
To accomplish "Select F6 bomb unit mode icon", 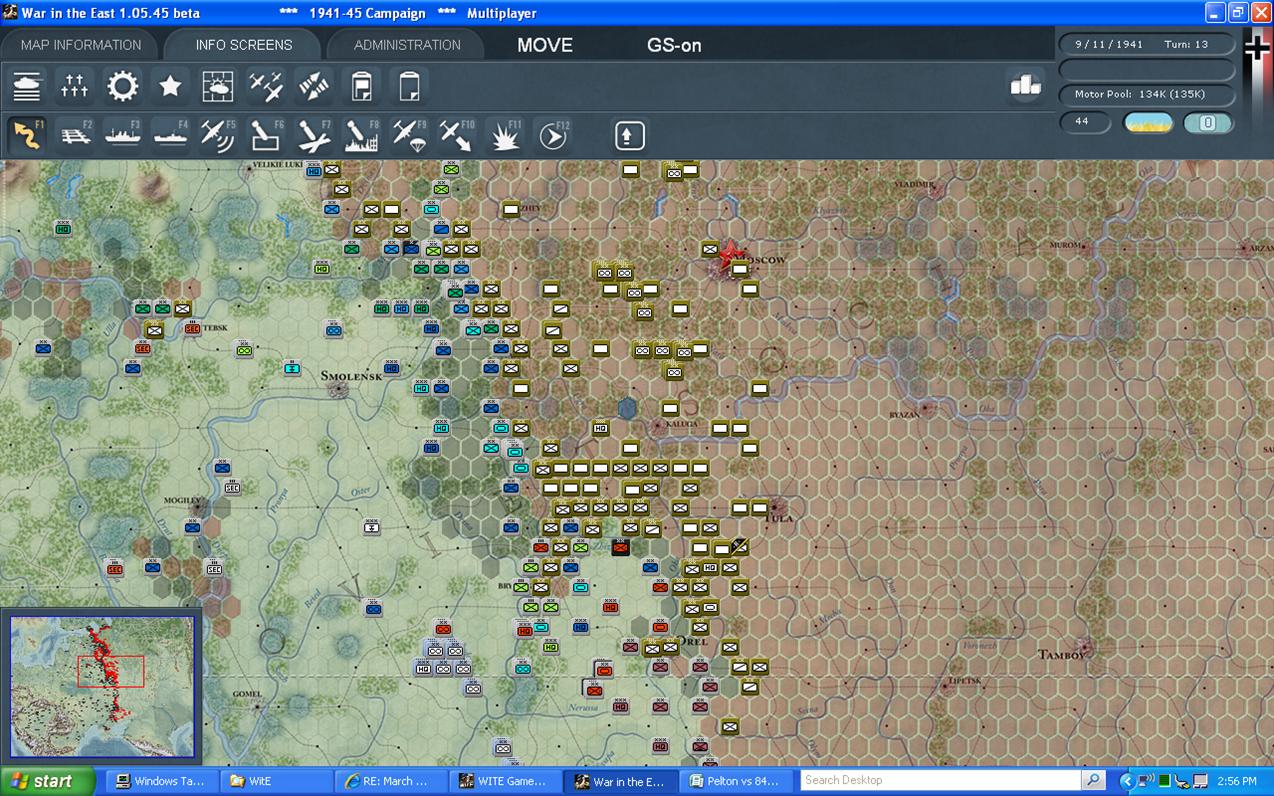I will point(266,135).
